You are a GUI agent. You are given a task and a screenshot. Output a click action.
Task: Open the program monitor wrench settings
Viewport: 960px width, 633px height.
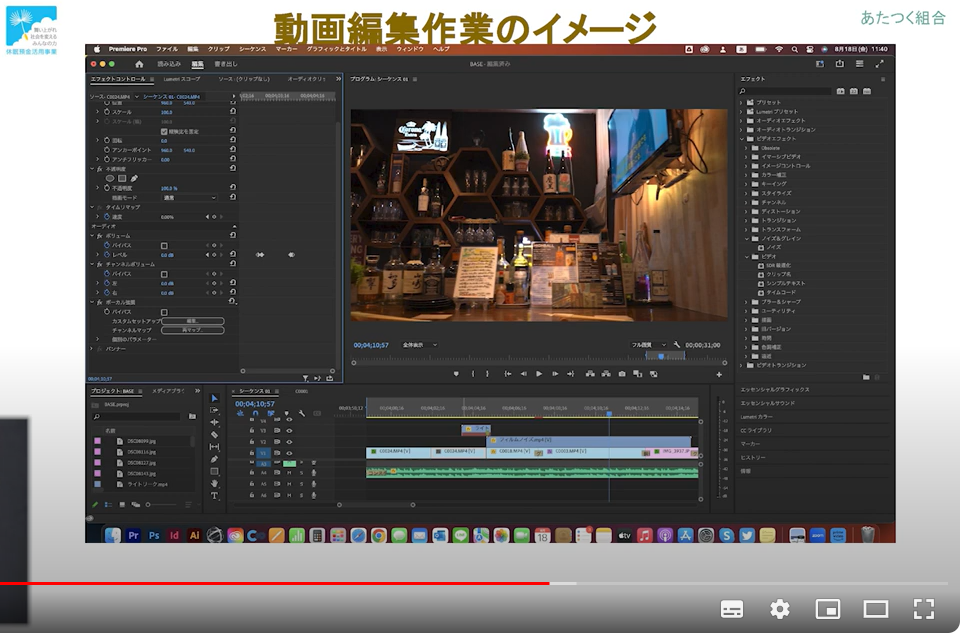677,345
